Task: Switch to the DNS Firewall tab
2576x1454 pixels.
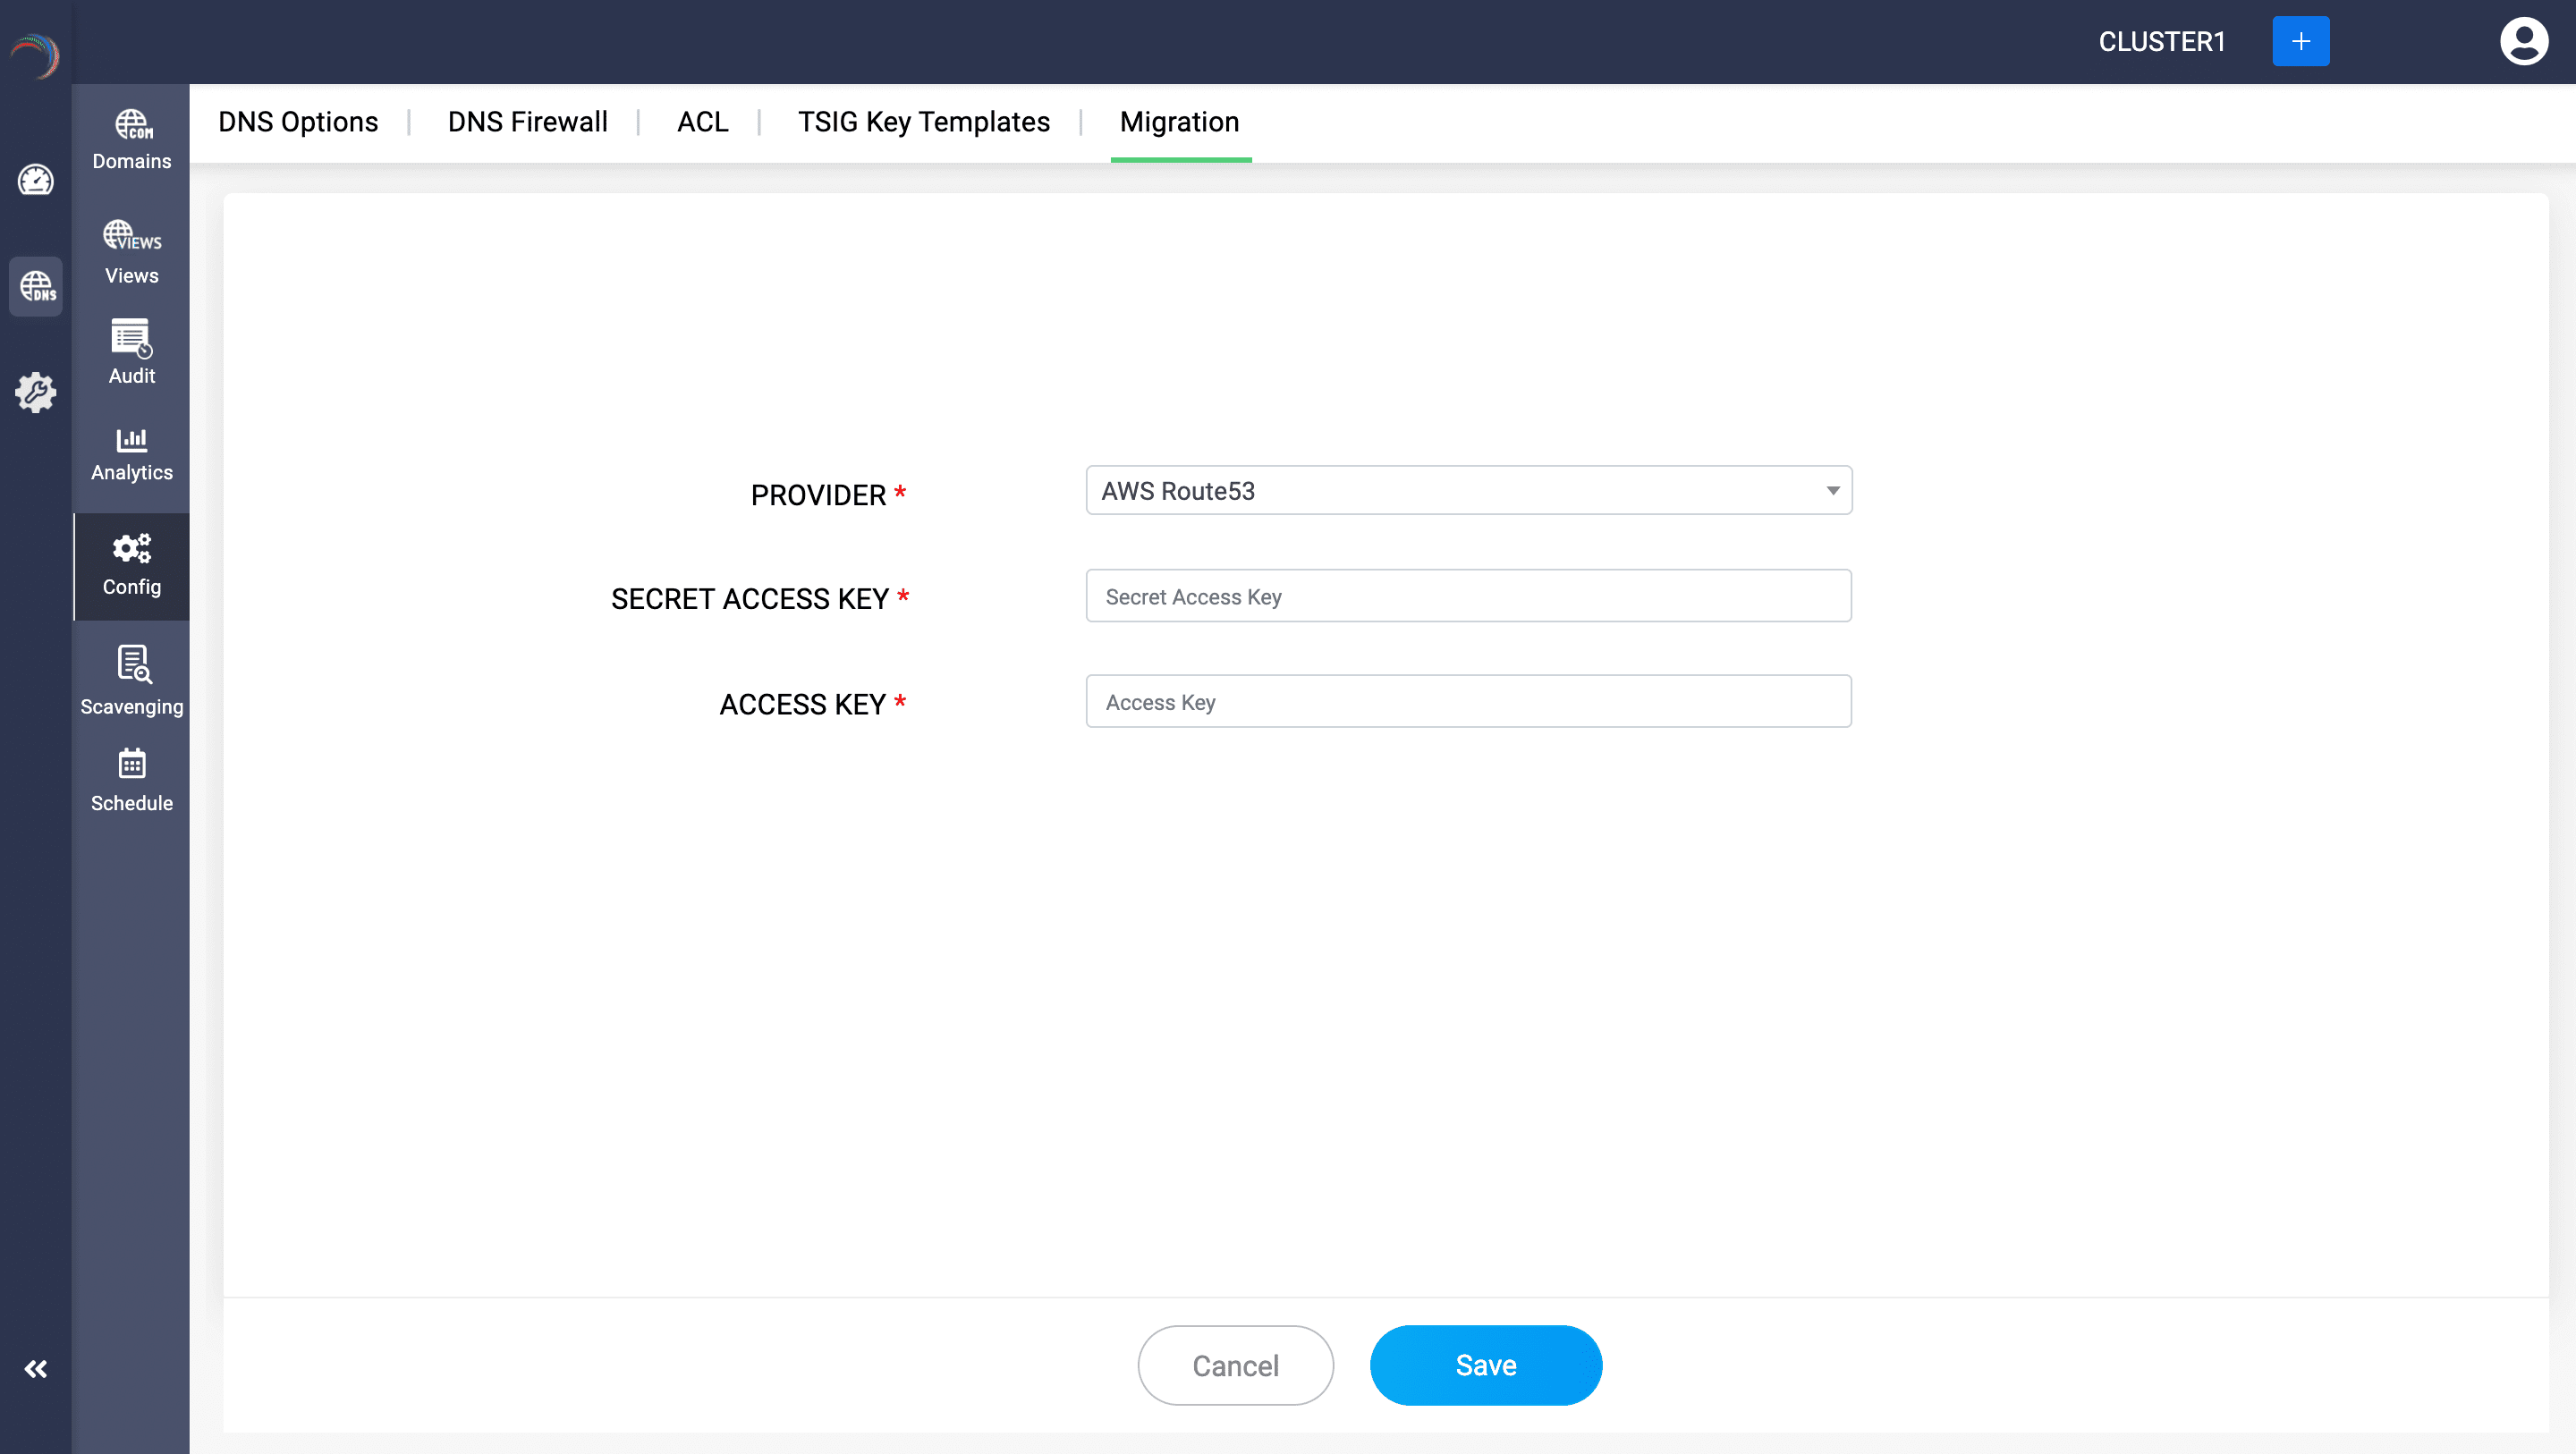Action: point(527,122)
